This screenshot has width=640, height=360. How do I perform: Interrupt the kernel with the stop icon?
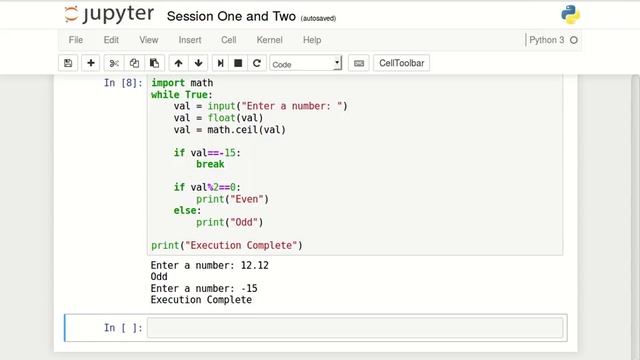tap(238, 63)
